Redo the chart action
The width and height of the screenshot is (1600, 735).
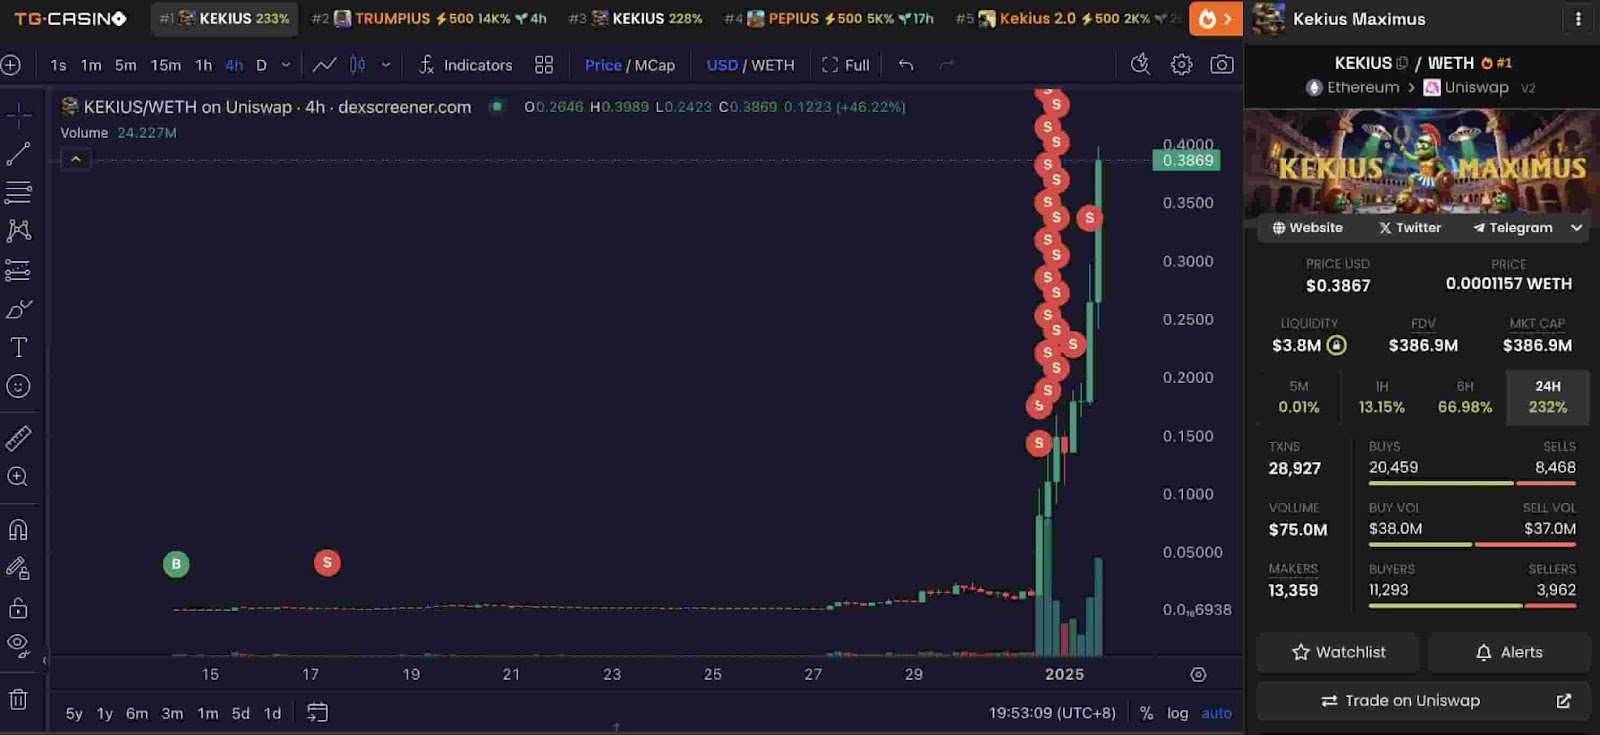(x=946, y=65)
